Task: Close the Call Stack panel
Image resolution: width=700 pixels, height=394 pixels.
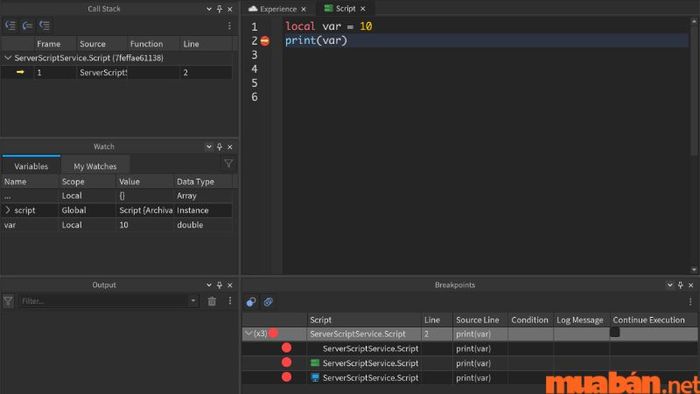Action: [x=230, y=9]
